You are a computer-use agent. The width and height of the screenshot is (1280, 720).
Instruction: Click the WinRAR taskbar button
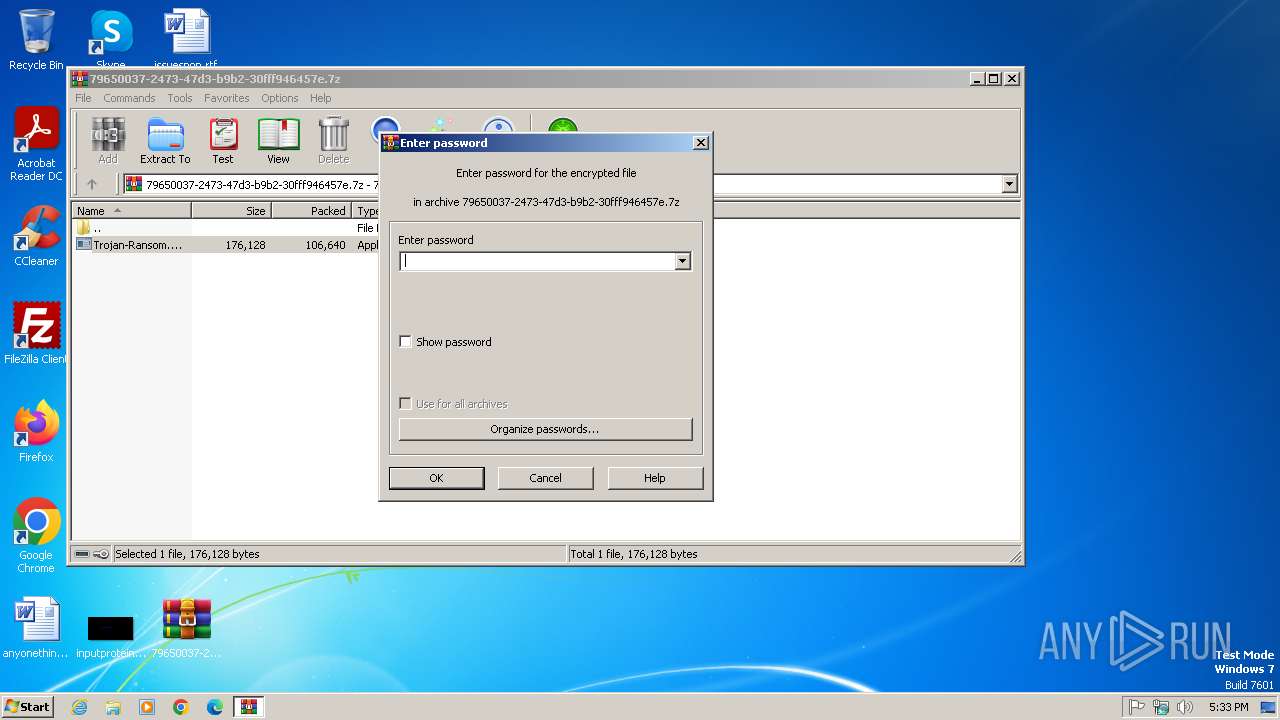[x=249, y=707]
